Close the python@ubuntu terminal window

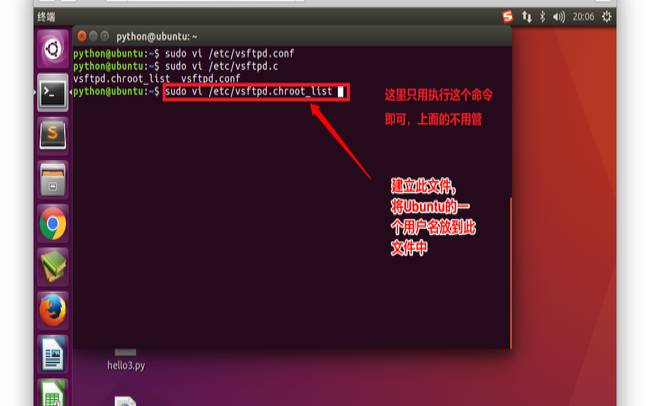tap(82, 36)
